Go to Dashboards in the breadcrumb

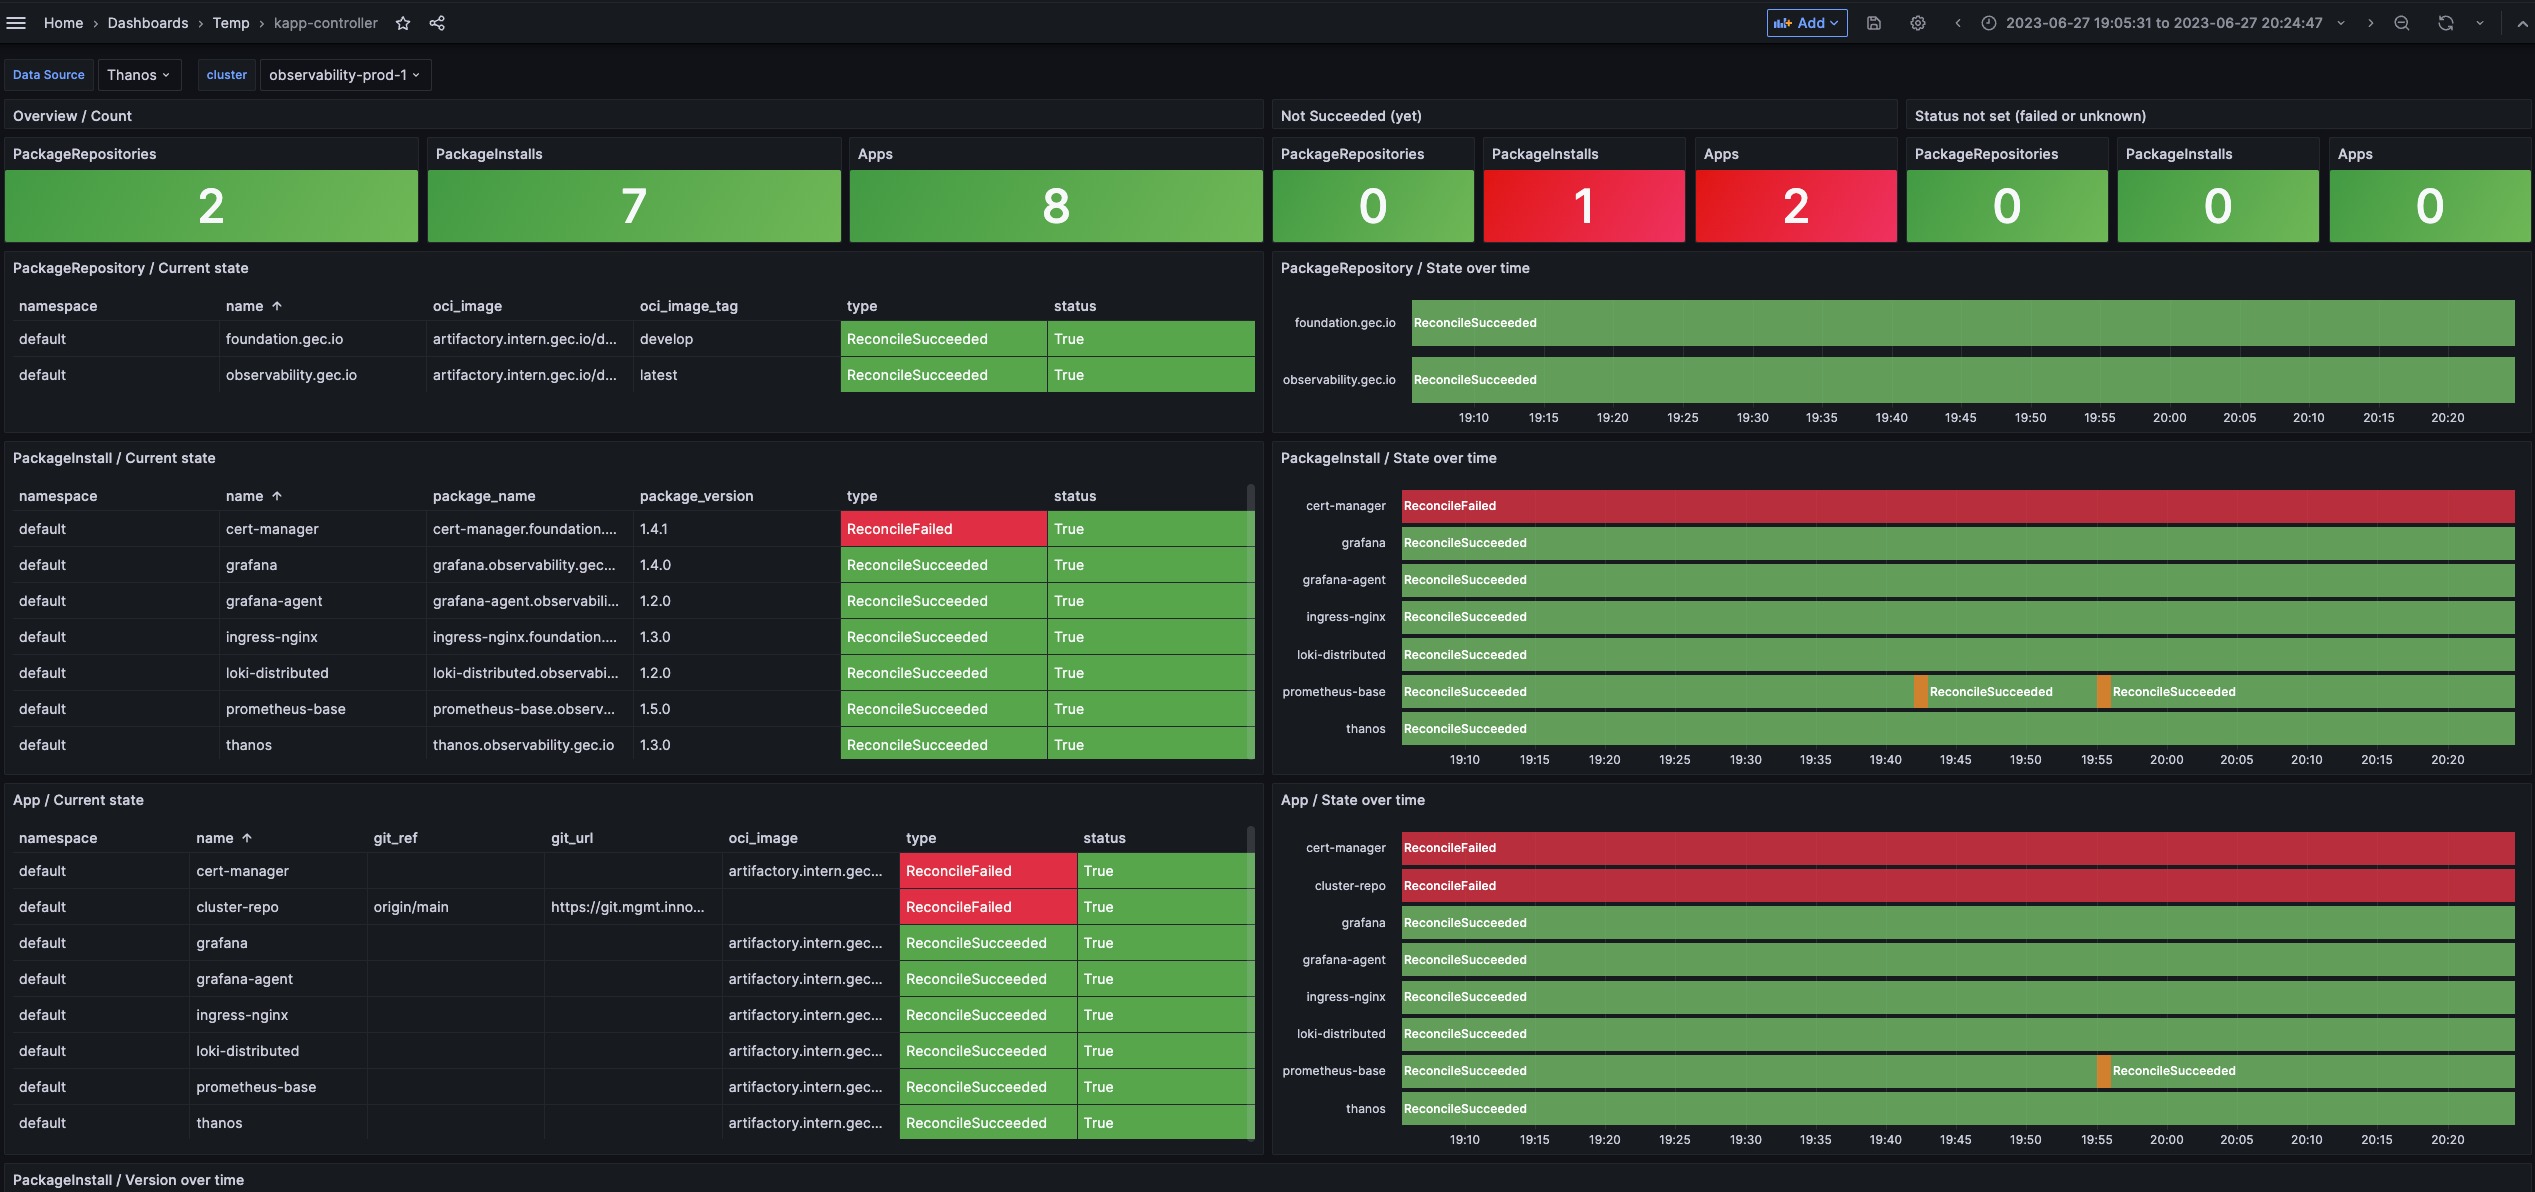coord(148,23)
